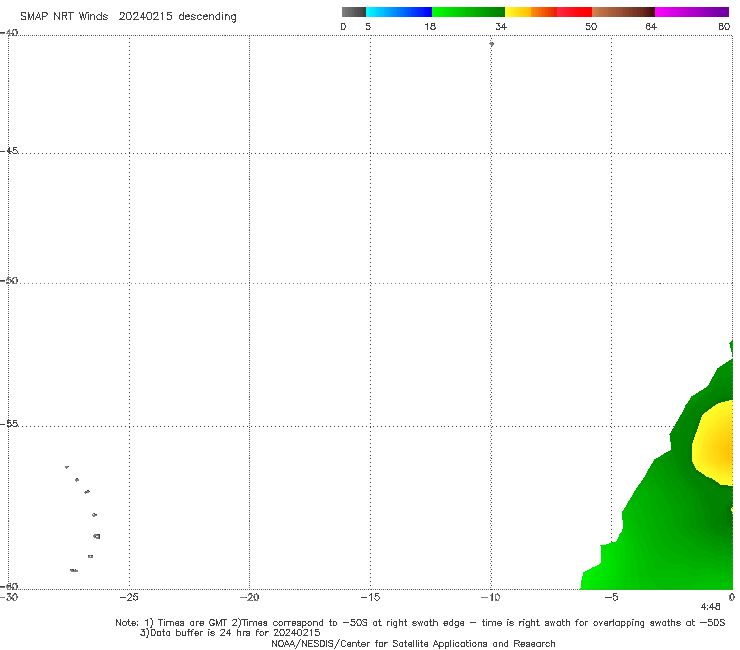Click the longitude axis label '-15'

[x=370, y=597]
